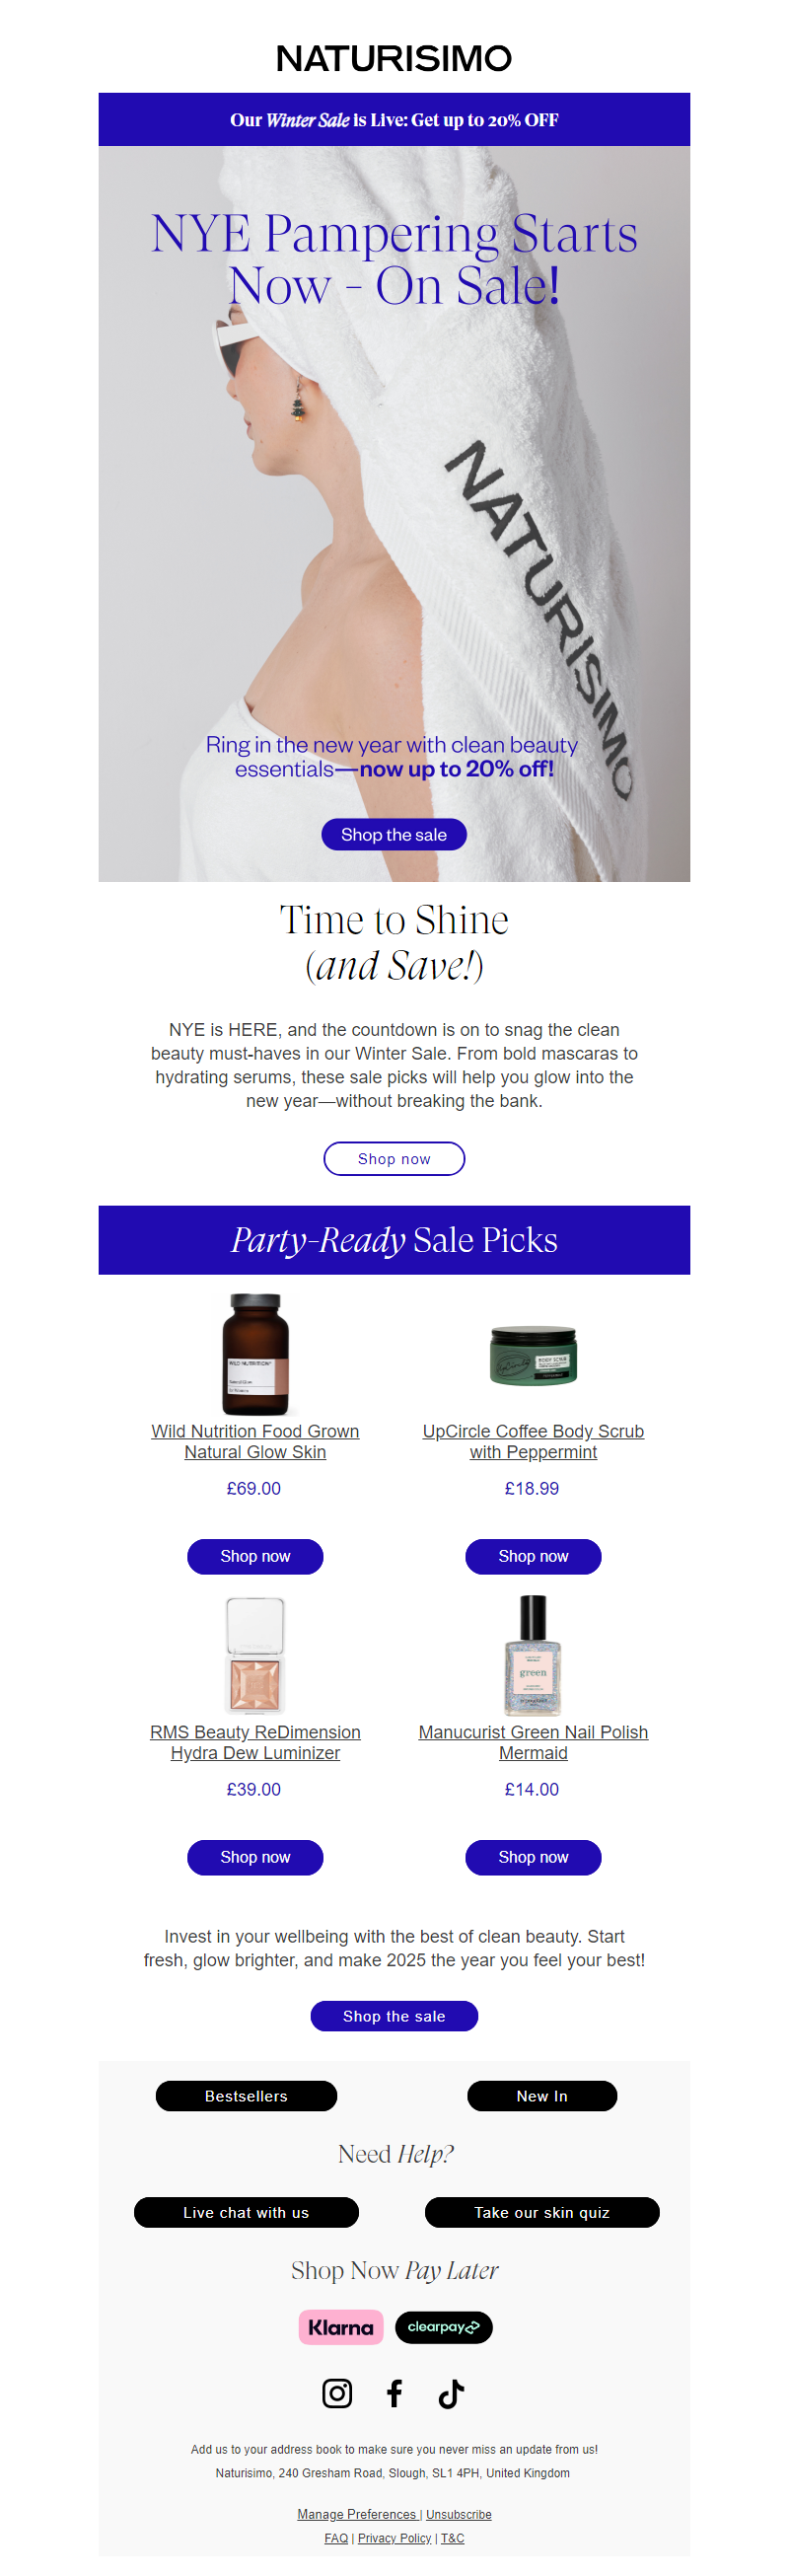This screenshot has height=2576, width=789.
Task: Click the Clearpay payment badge
Action: pyautogui.click(x=443, y=2327)
